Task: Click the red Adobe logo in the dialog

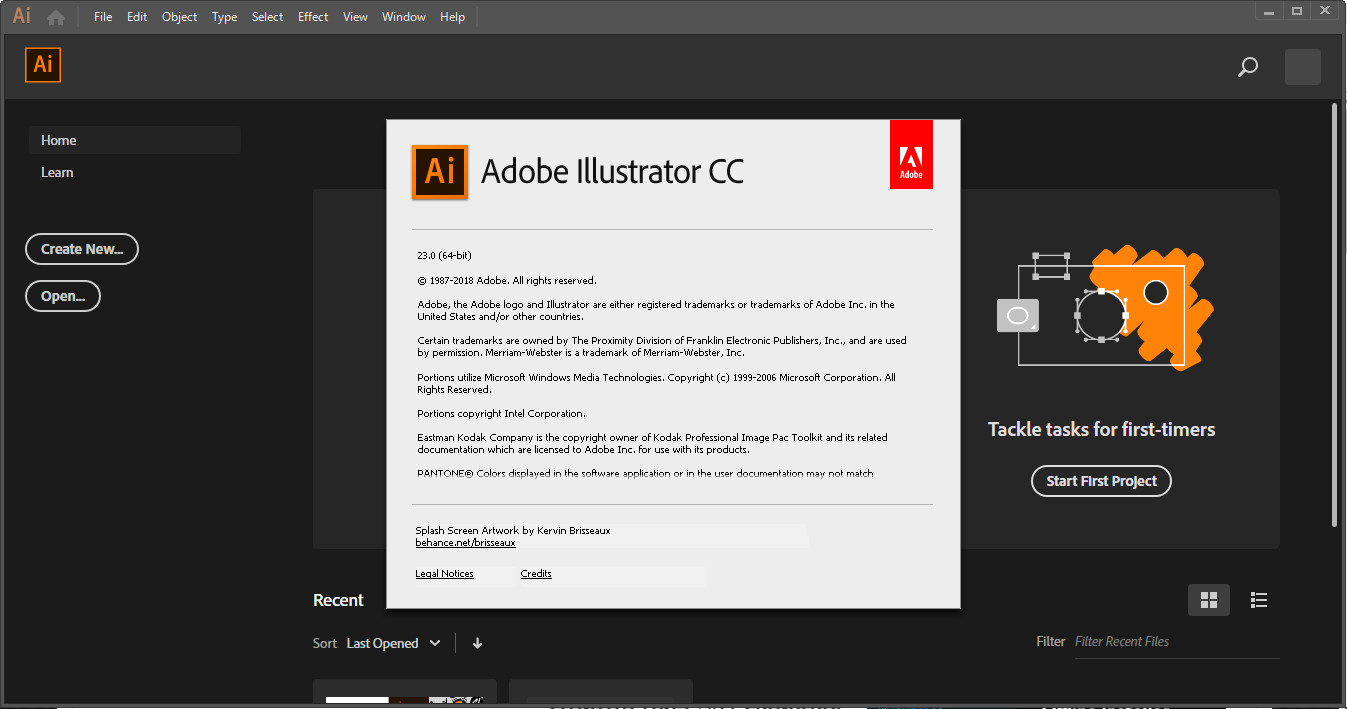Action: pyautogui.click(x=910, y=155)
